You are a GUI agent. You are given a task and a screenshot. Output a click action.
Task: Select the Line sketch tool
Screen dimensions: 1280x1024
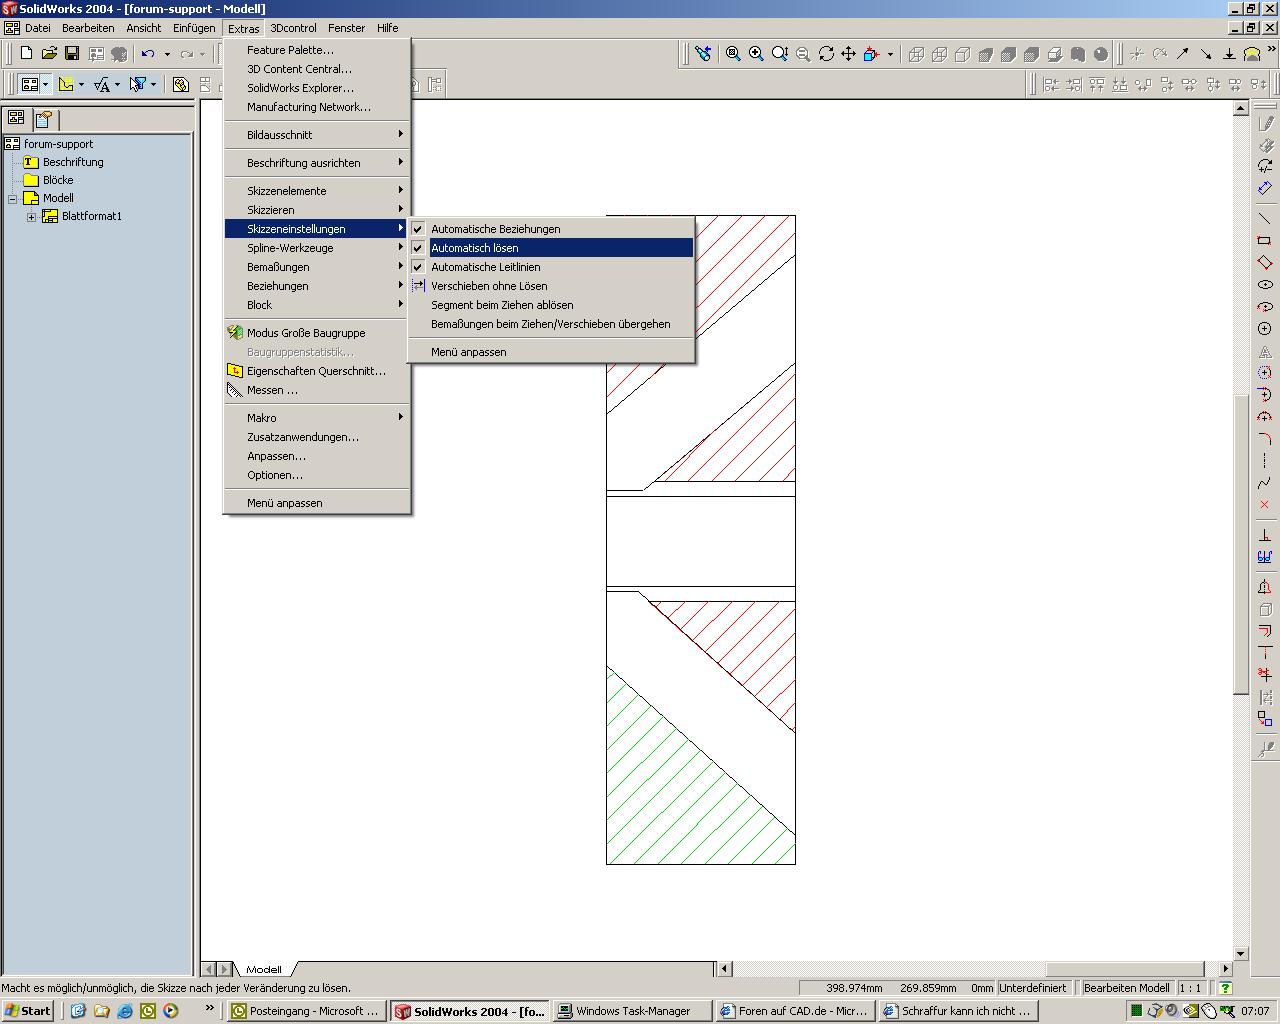(x=1265, y=218)
